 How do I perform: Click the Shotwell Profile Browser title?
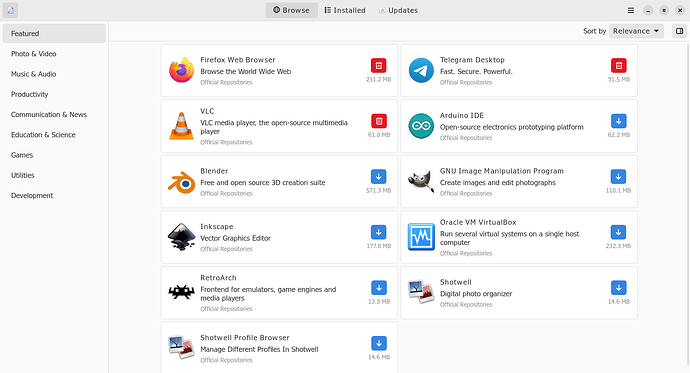[245, 337]
